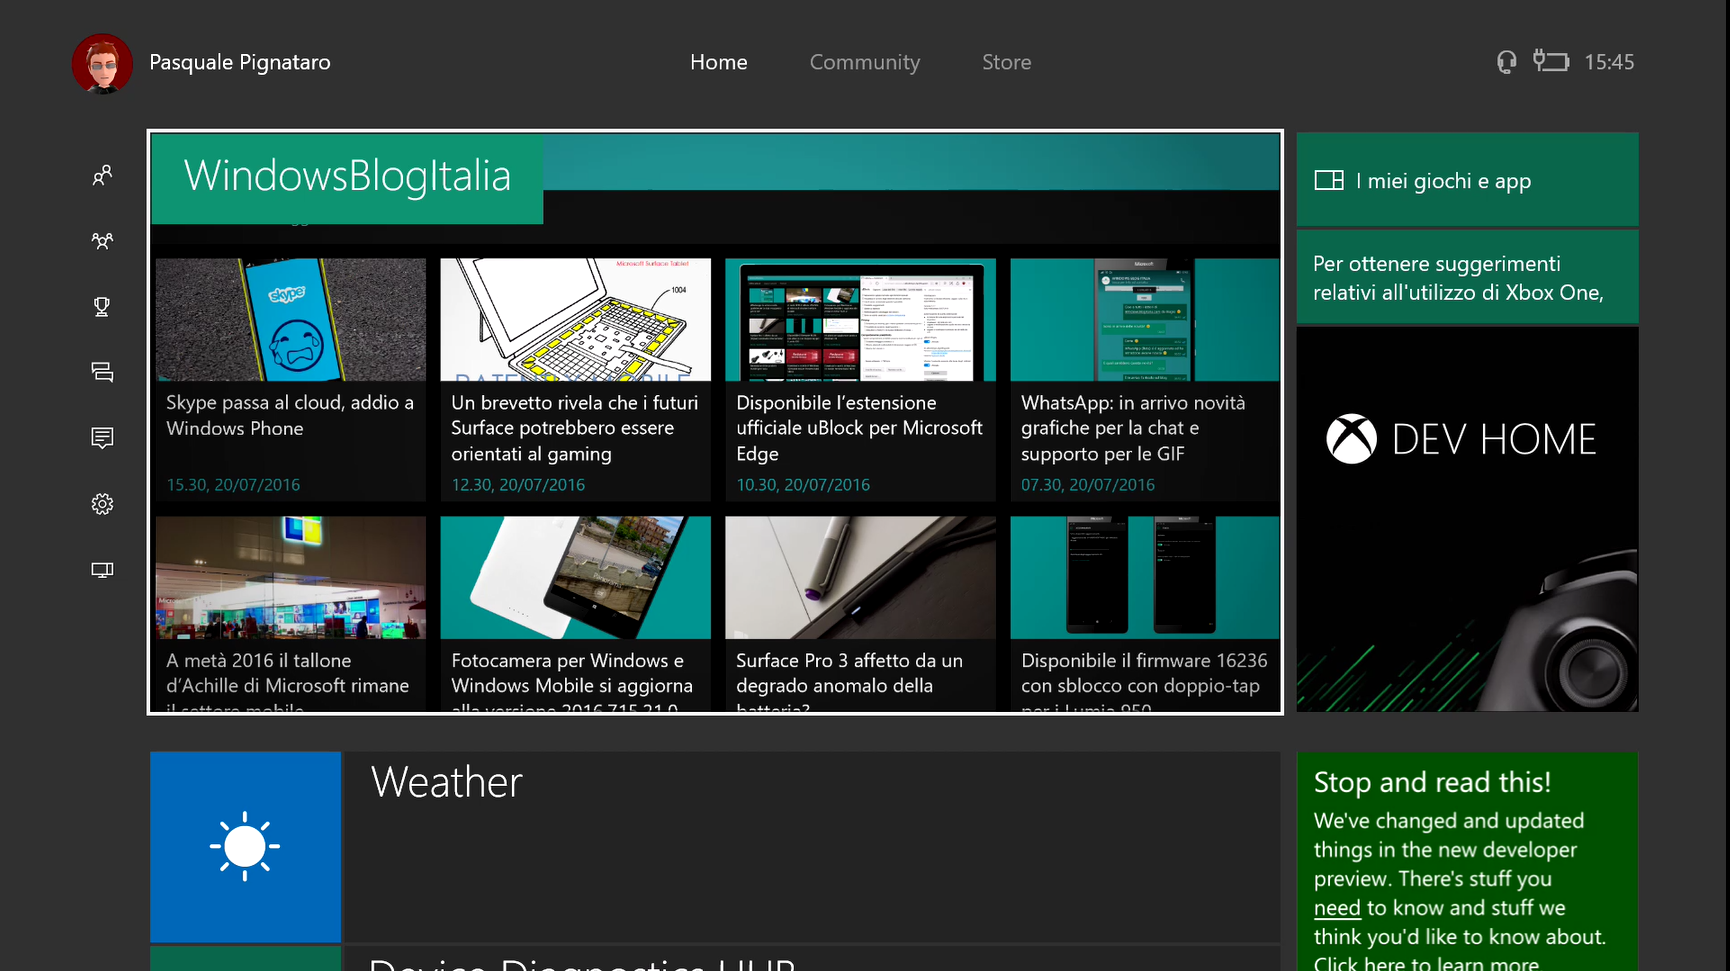Open the Achievements trophy icon
The width and height of the screenshot is (1730, 971).
click(102, 307)
